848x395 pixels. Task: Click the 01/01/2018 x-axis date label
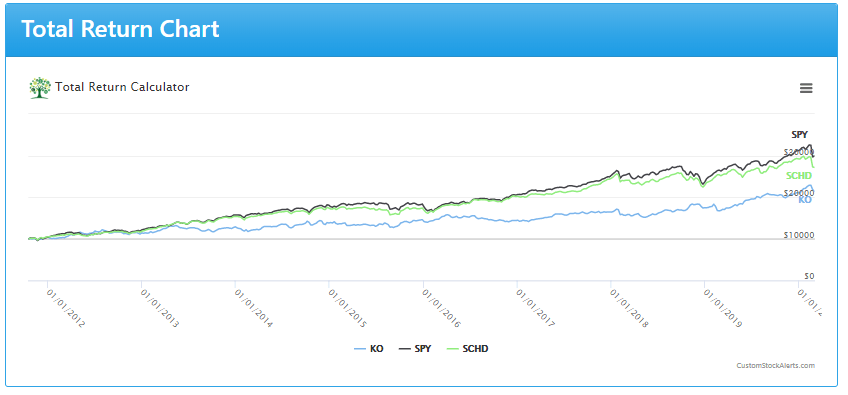(x=630, y=308)
